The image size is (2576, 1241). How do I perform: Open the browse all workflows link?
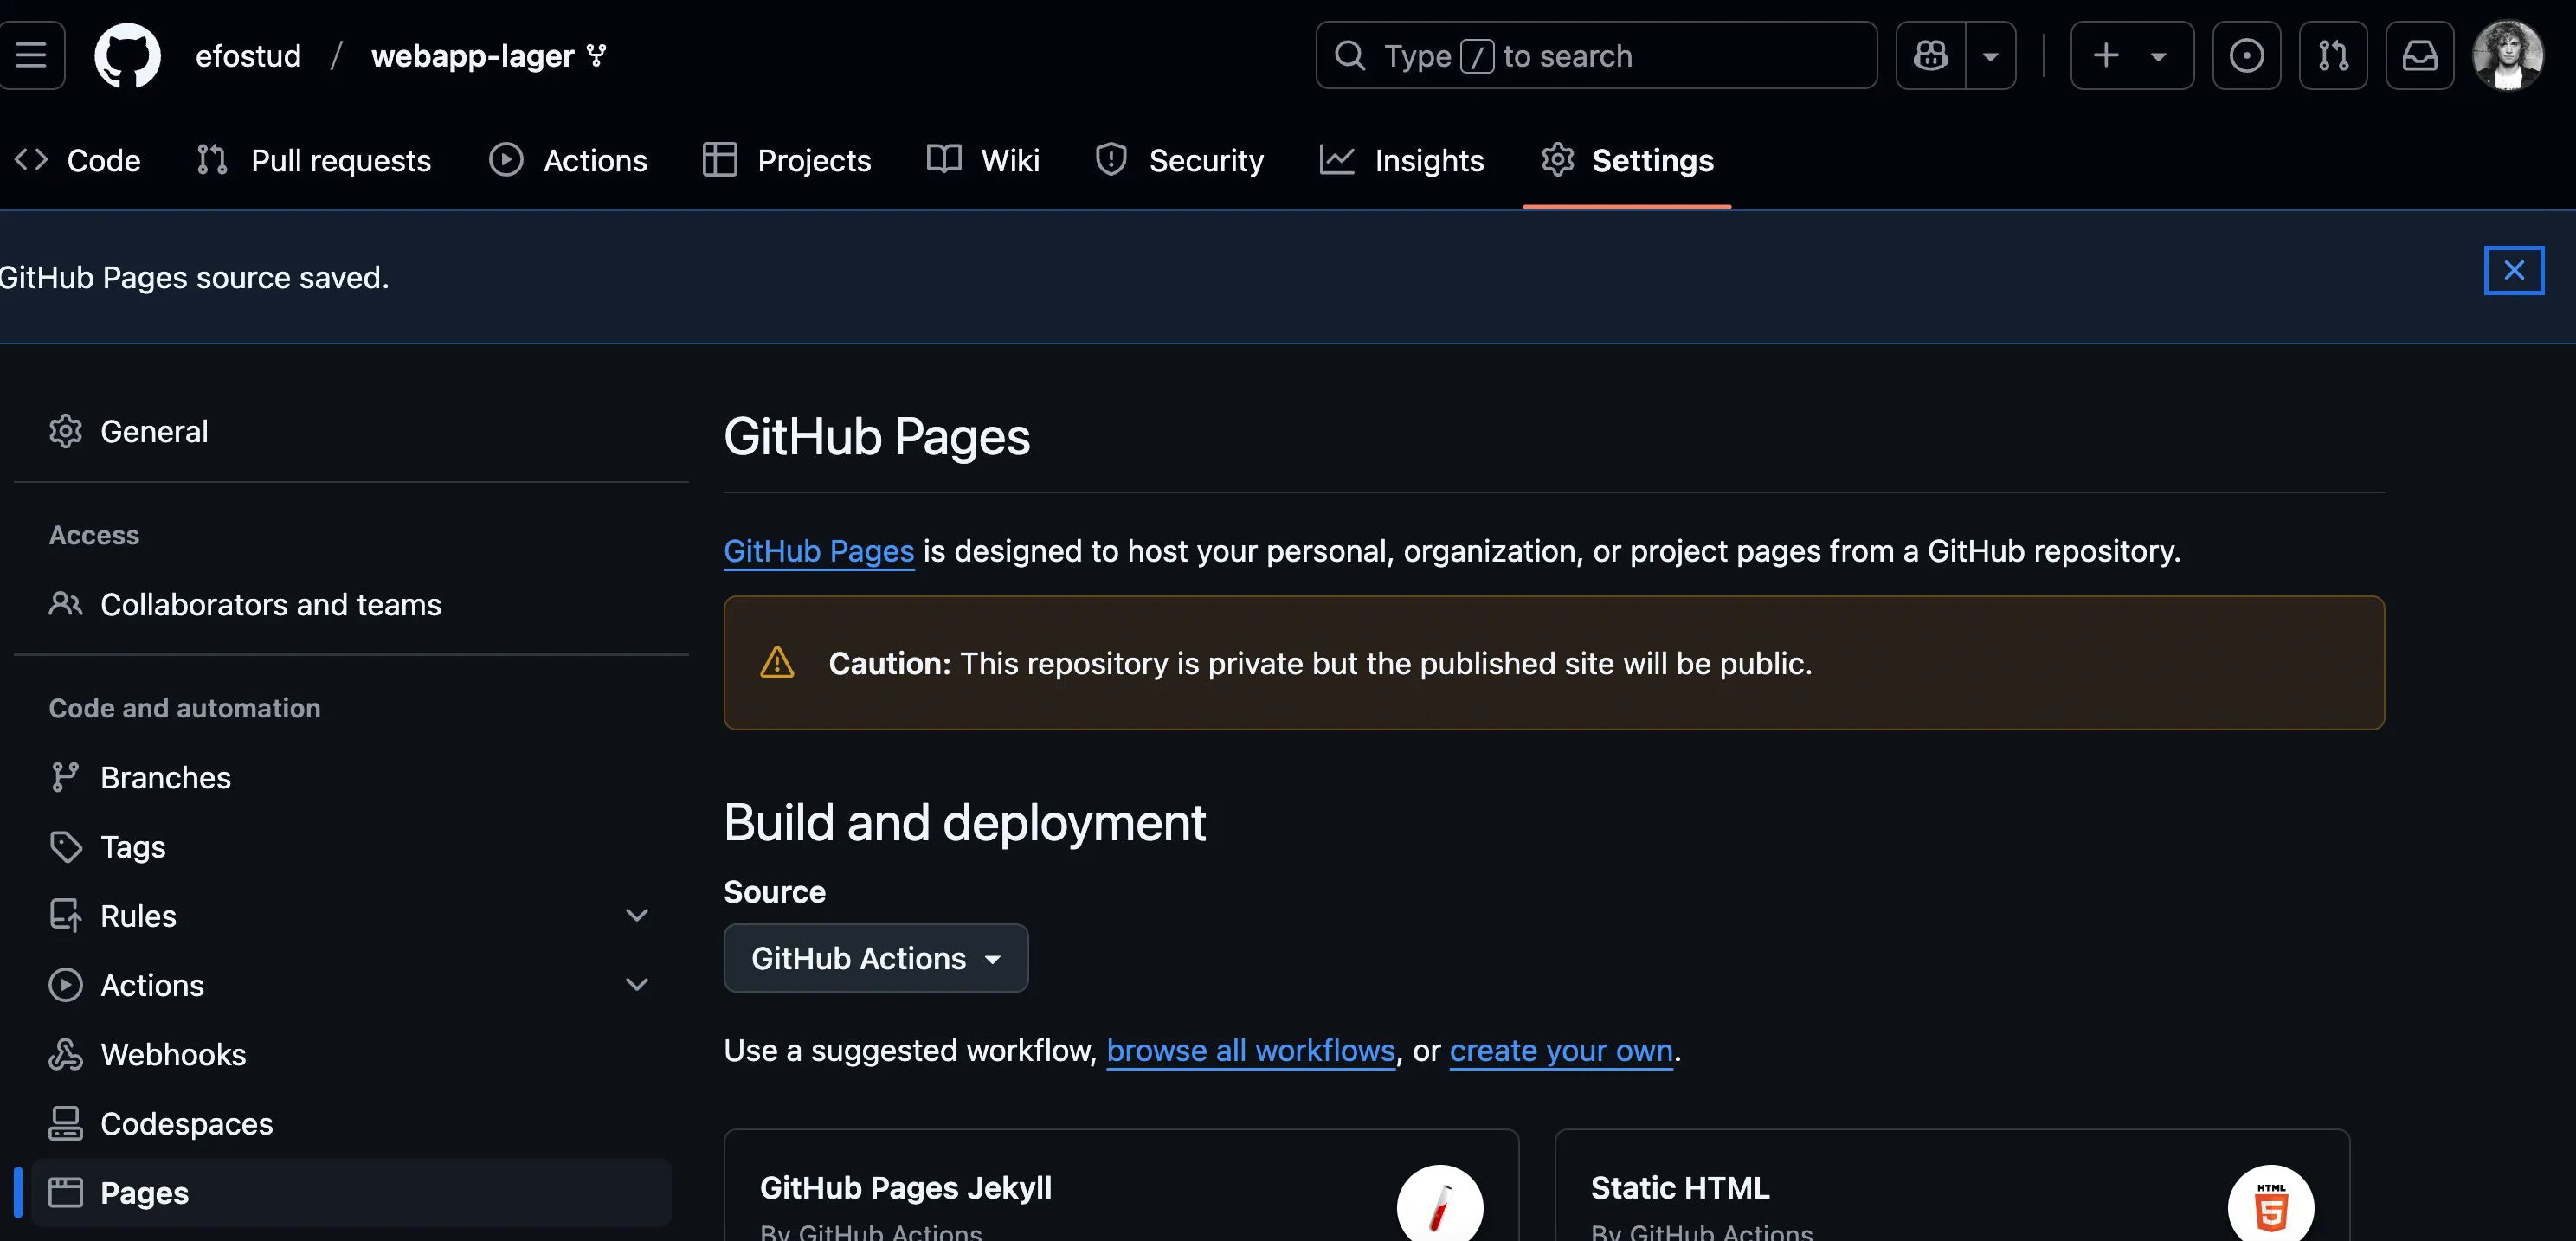(x=1251, y=1050)
